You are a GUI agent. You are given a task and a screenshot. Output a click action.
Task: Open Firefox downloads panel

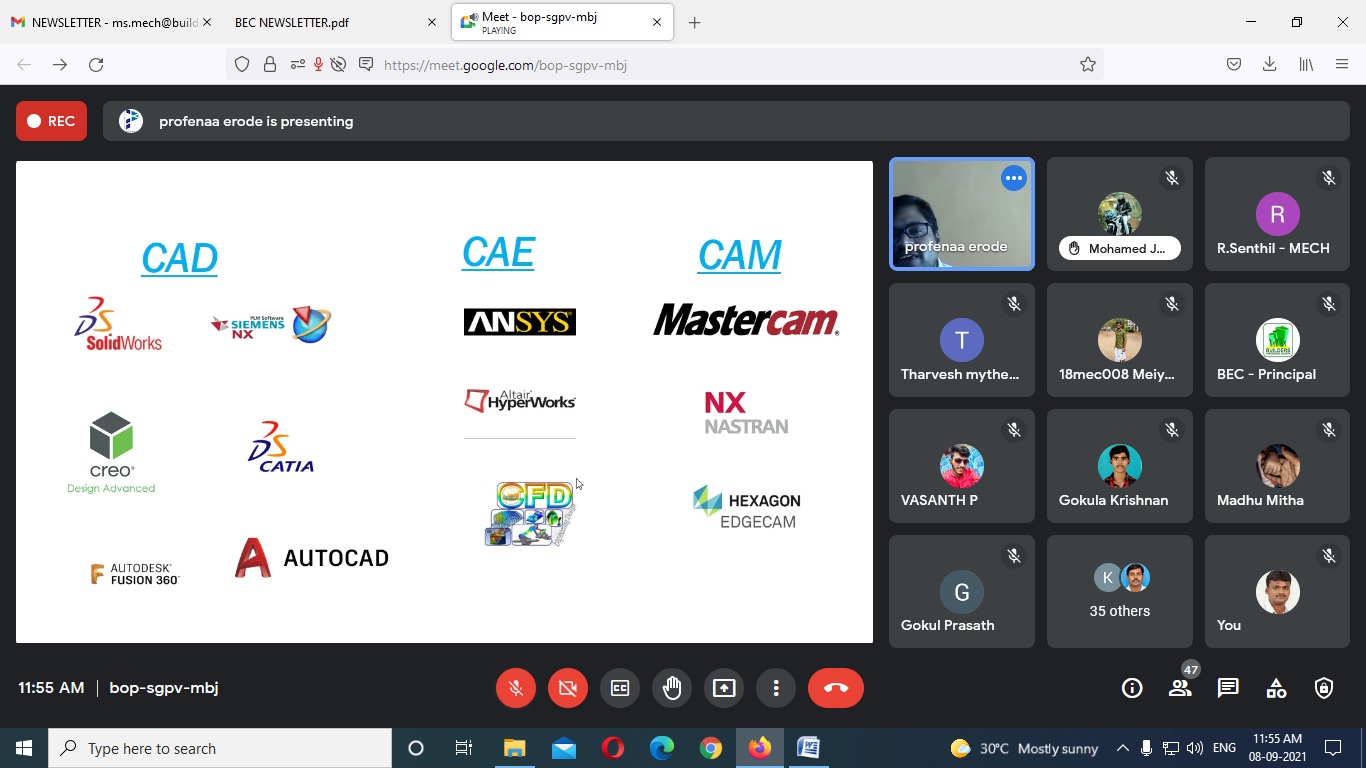[x=1269, y=64]
